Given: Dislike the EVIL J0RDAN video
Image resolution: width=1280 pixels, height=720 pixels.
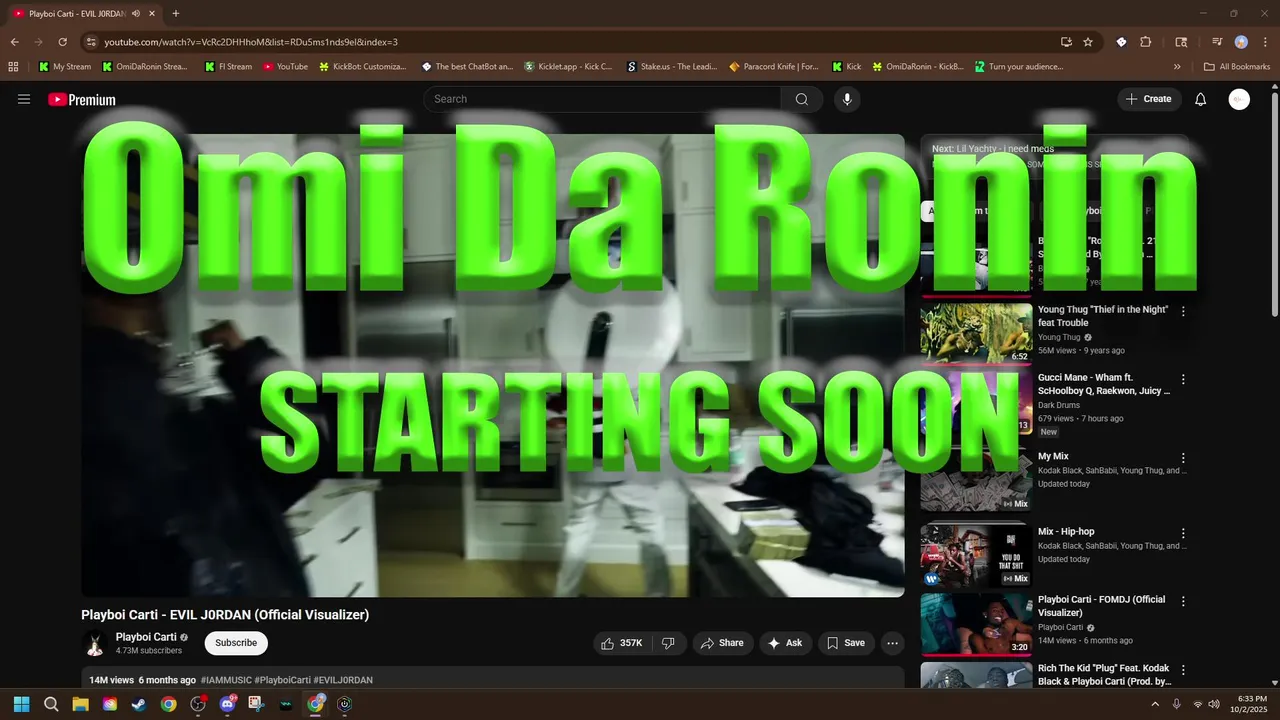Looking at the screenshot, I should (668, 643).
